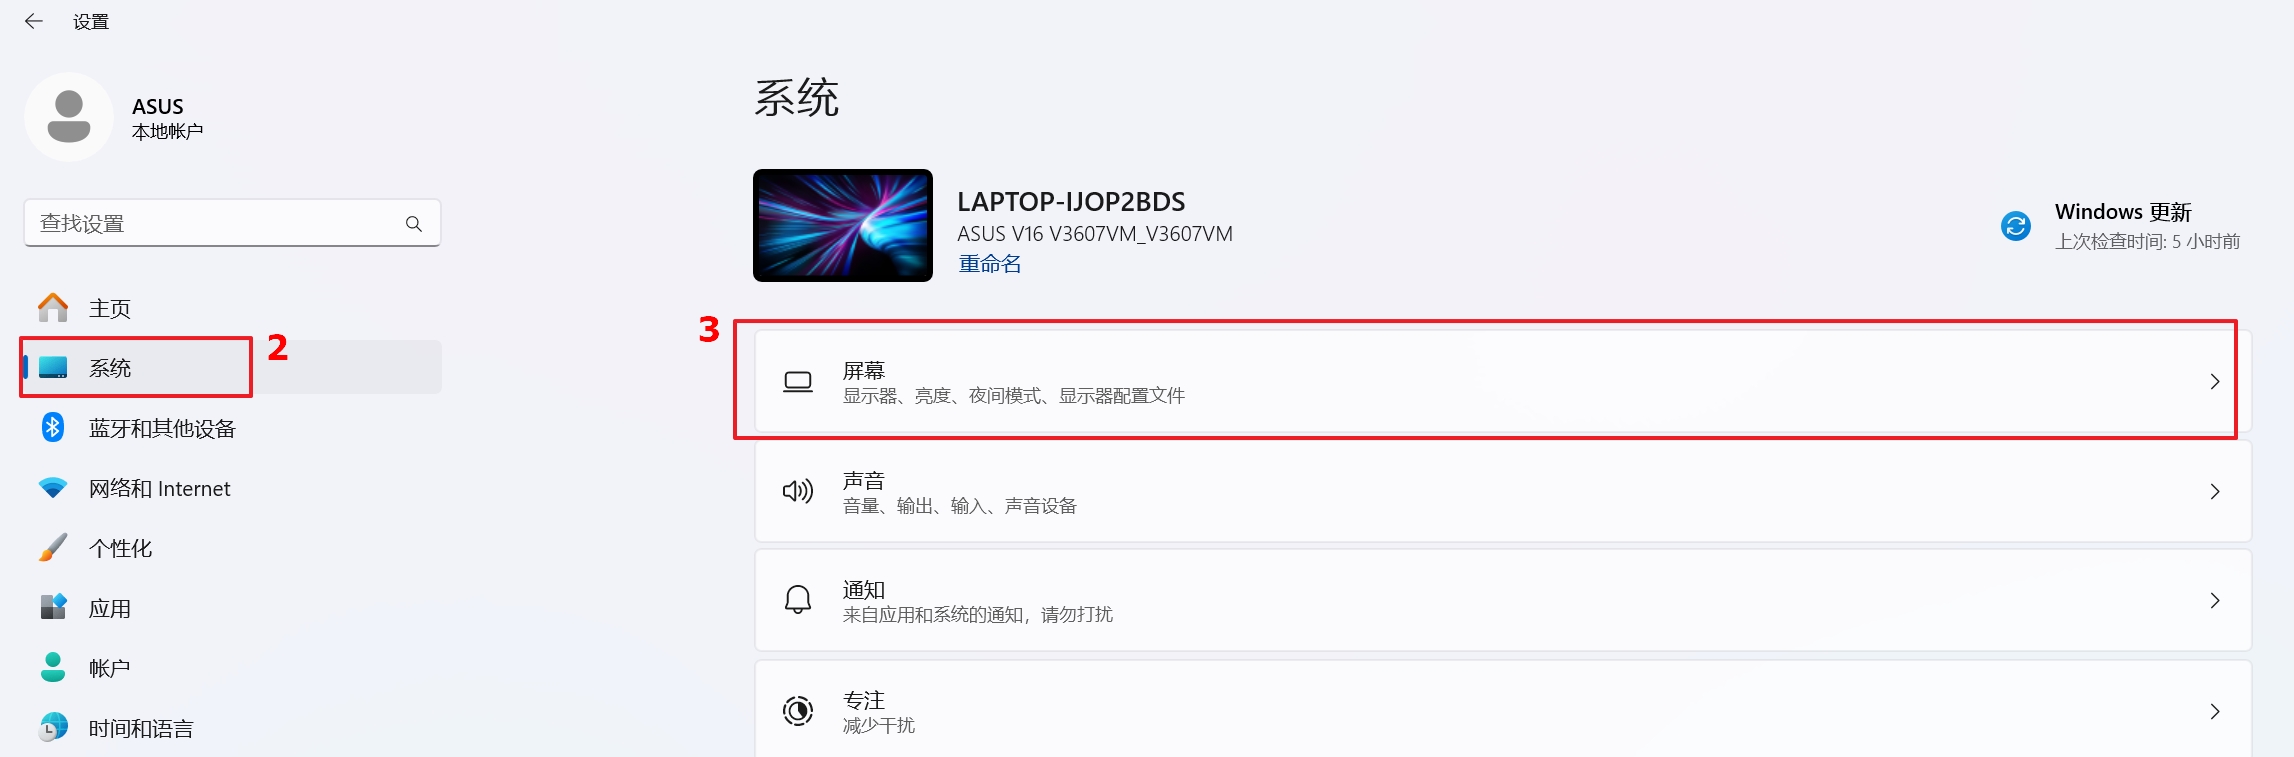Click the Wi-Fi network icon in sidebar
Image resolution: width=2294 pixels, height=757 pixels.
[53, 488]
